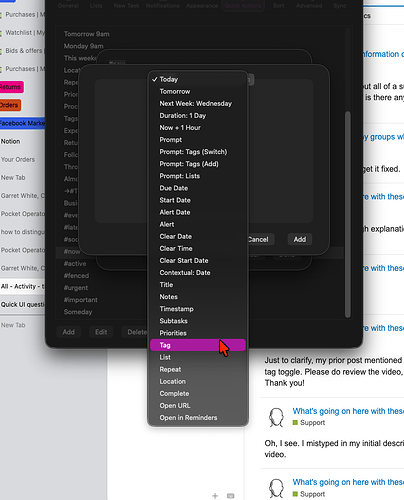
Task: Switch to the Your Orders browser tab
Action: (22, 159)
